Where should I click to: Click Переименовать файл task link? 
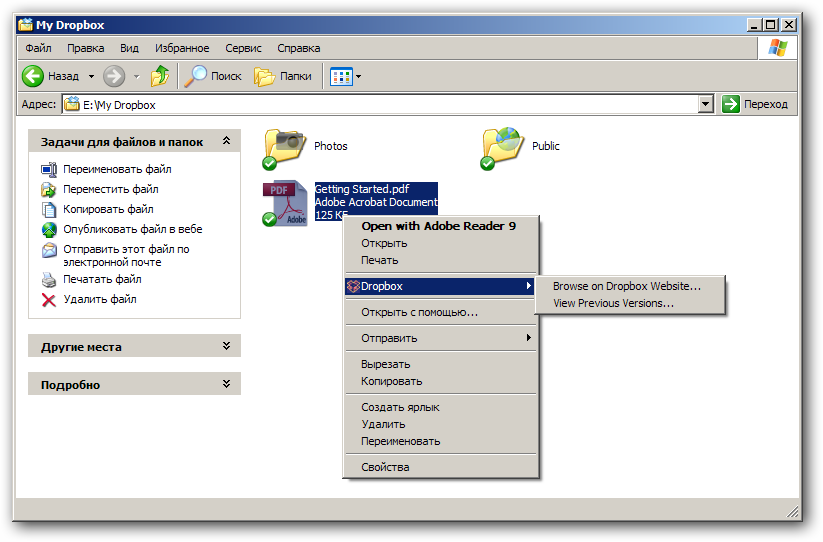[117, 169]
